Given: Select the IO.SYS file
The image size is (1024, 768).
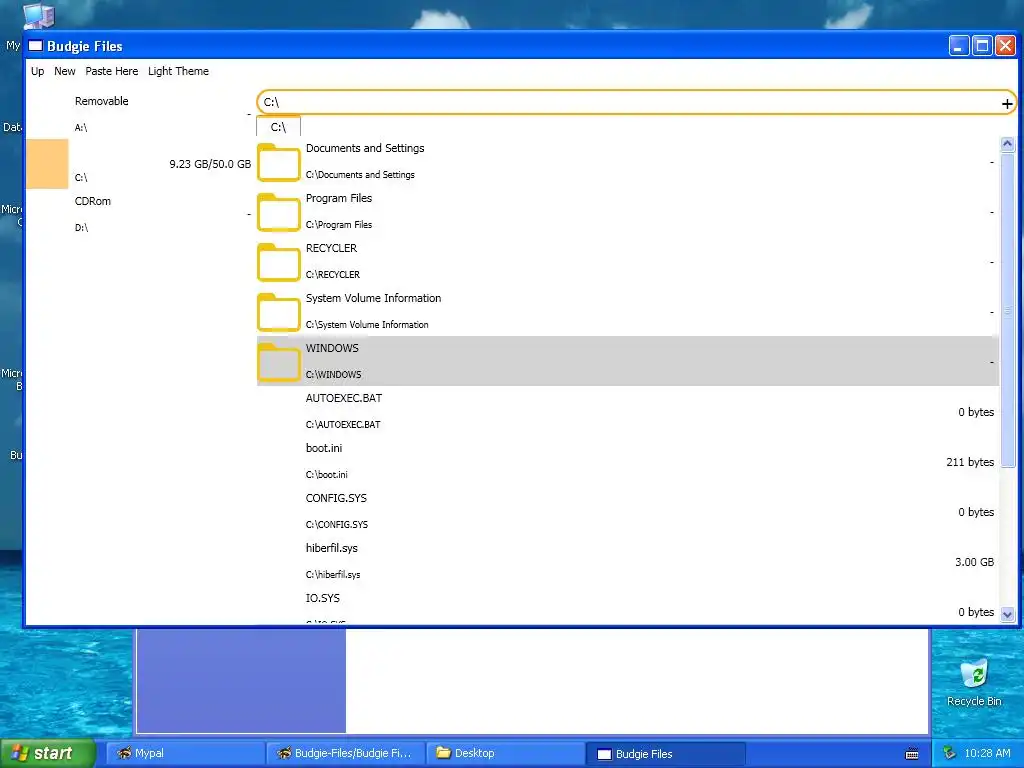Looking at the screenshot, I should (627, 606).
